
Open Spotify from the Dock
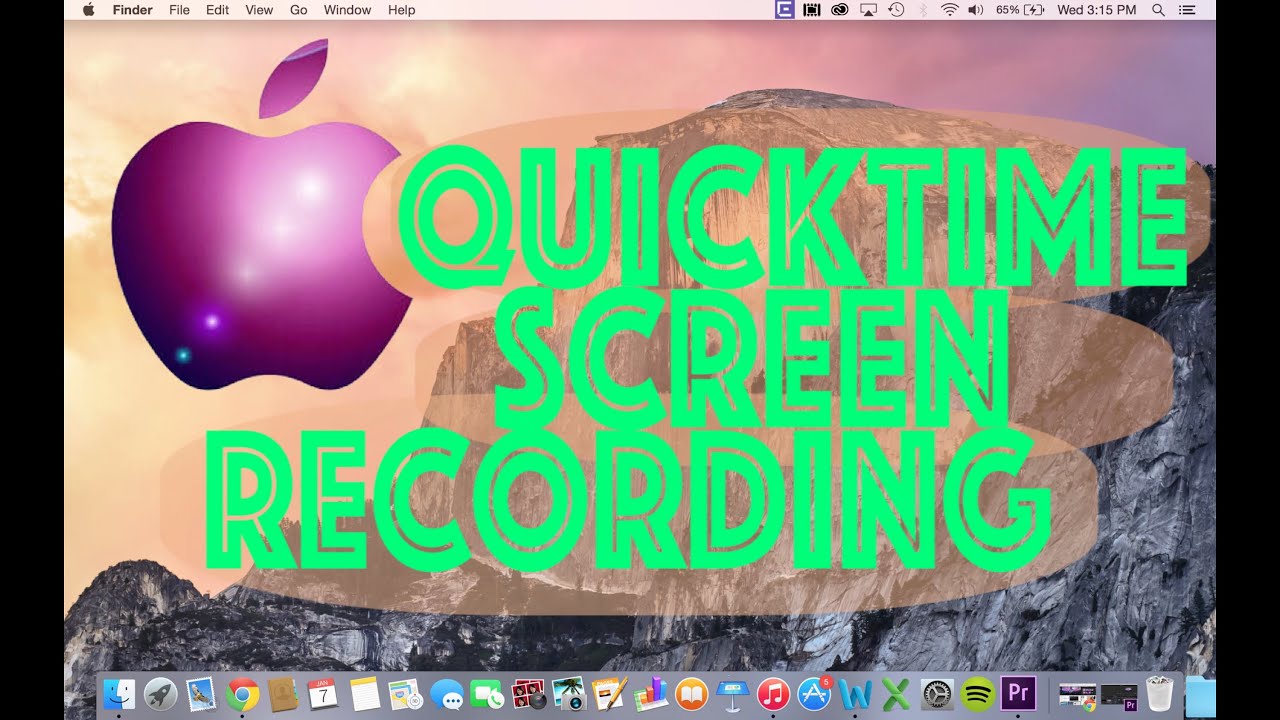pyautogui.click(x=977, y=693)
